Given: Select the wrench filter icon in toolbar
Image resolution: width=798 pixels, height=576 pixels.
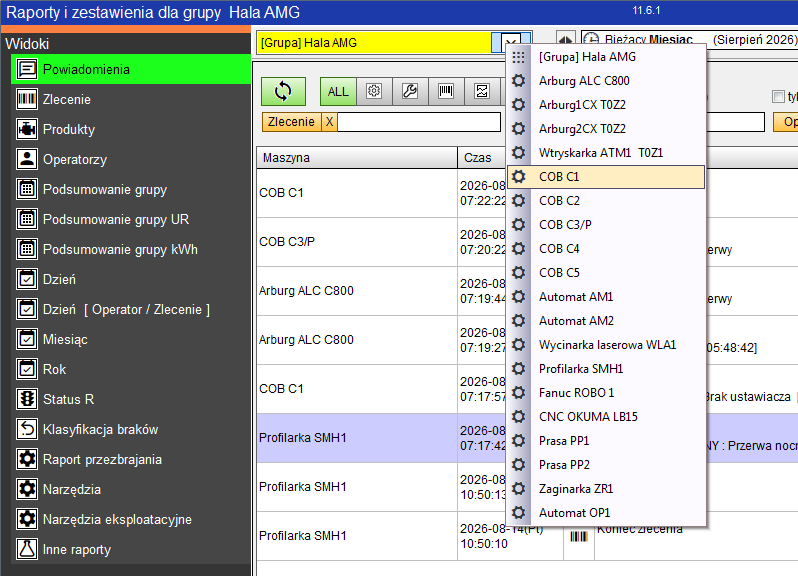Looking at the screenshot, I should 410,92.
